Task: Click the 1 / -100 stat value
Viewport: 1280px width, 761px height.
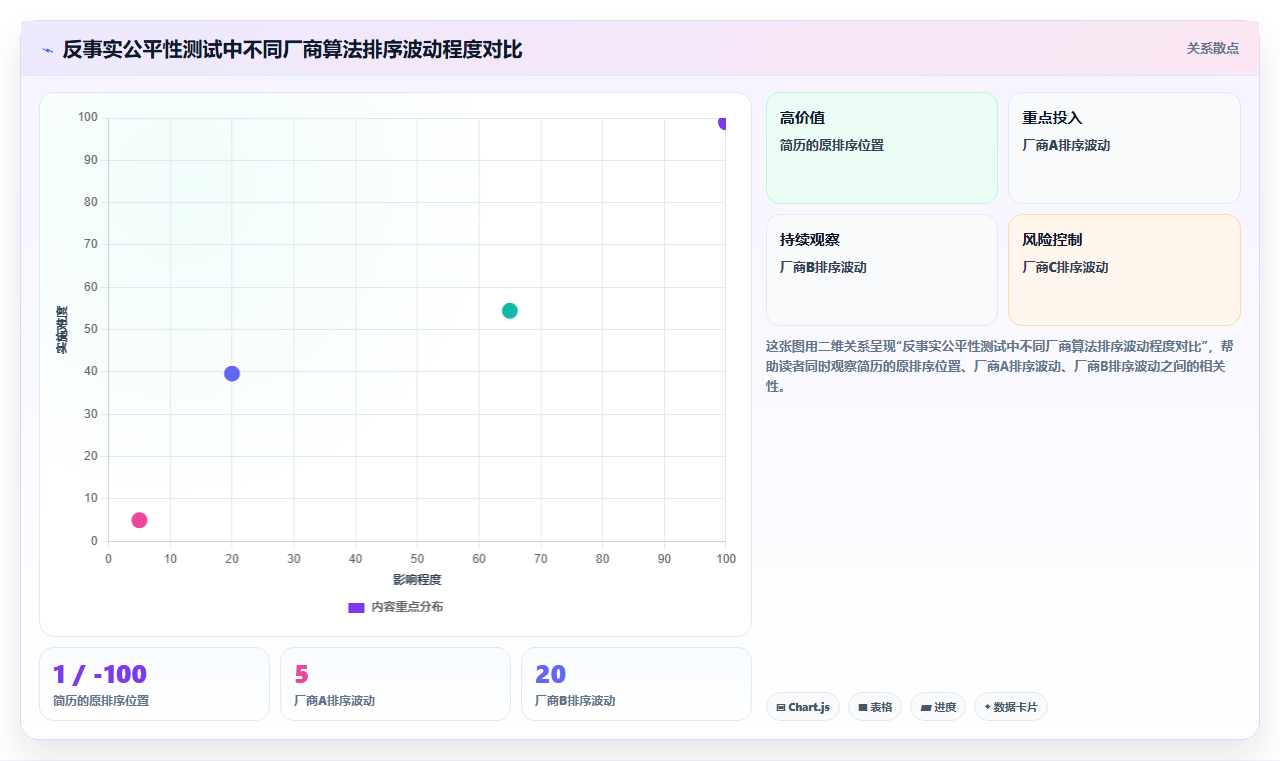Action: [100, 674]
